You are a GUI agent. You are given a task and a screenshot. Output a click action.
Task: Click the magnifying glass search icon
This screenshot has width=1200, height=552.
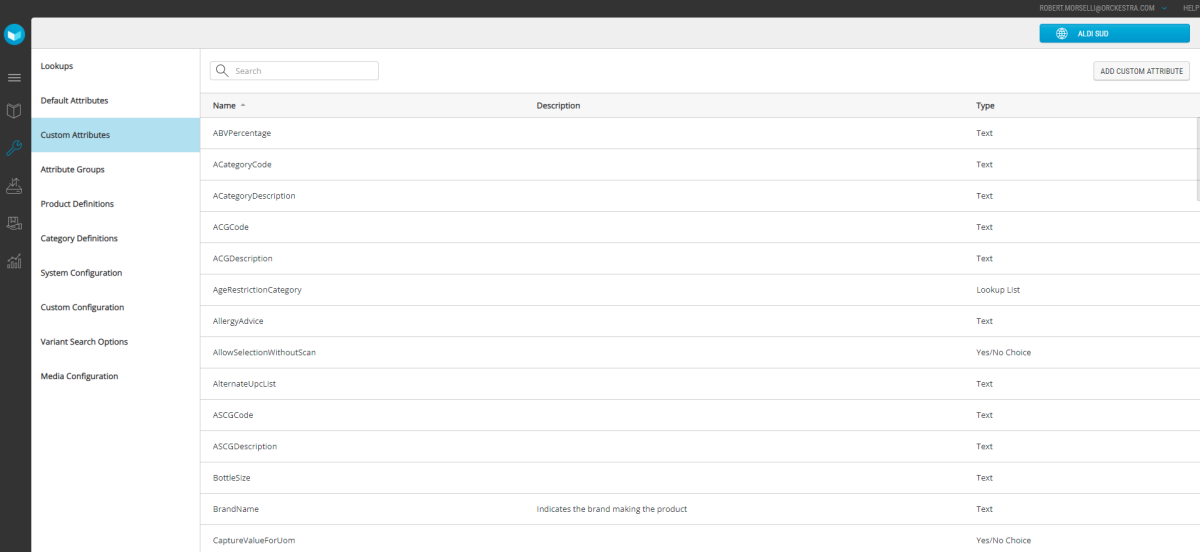222,71
